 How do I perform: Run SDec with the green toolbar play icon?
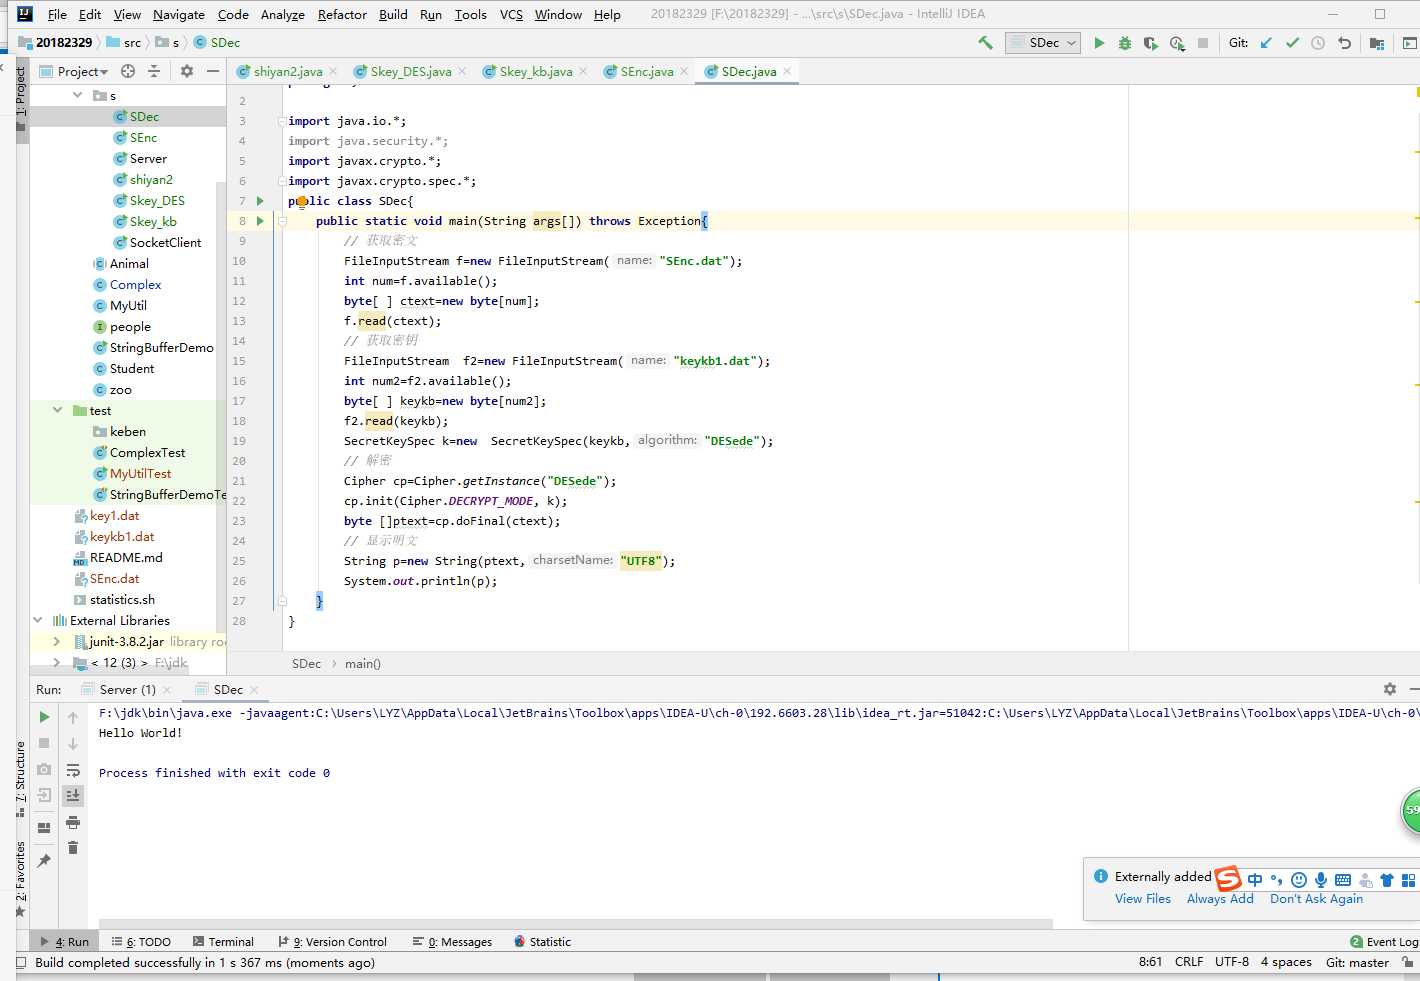tap(1099, 43)
